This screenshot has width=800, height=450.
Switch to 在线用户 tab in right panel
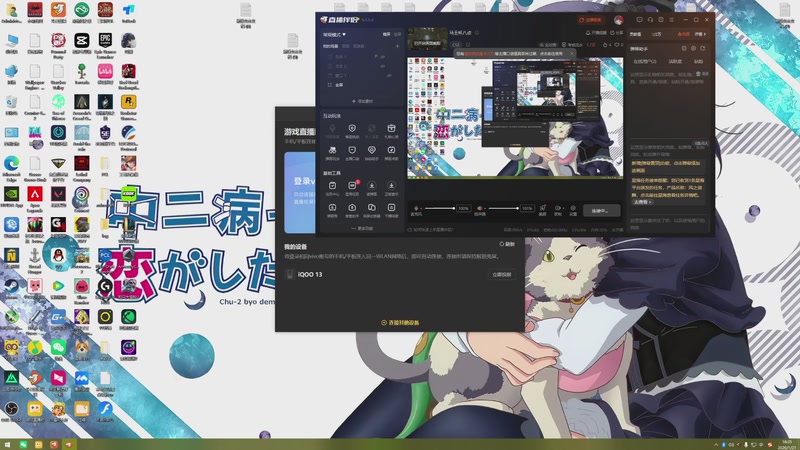coord(644,61)
